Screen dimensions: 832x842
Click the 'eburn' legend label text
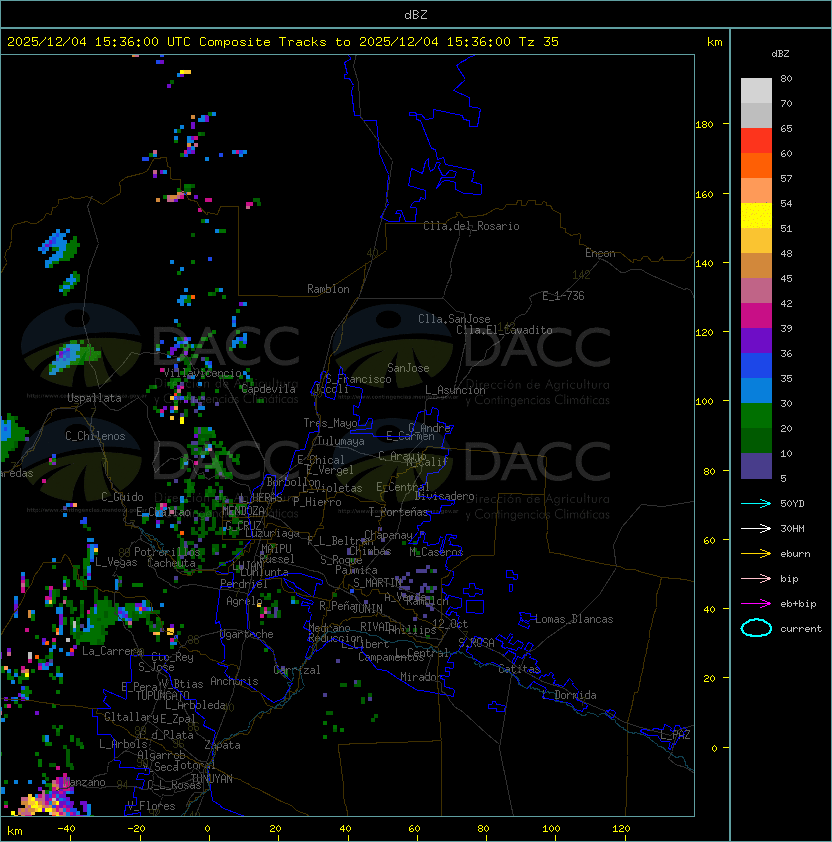(795, 554)
